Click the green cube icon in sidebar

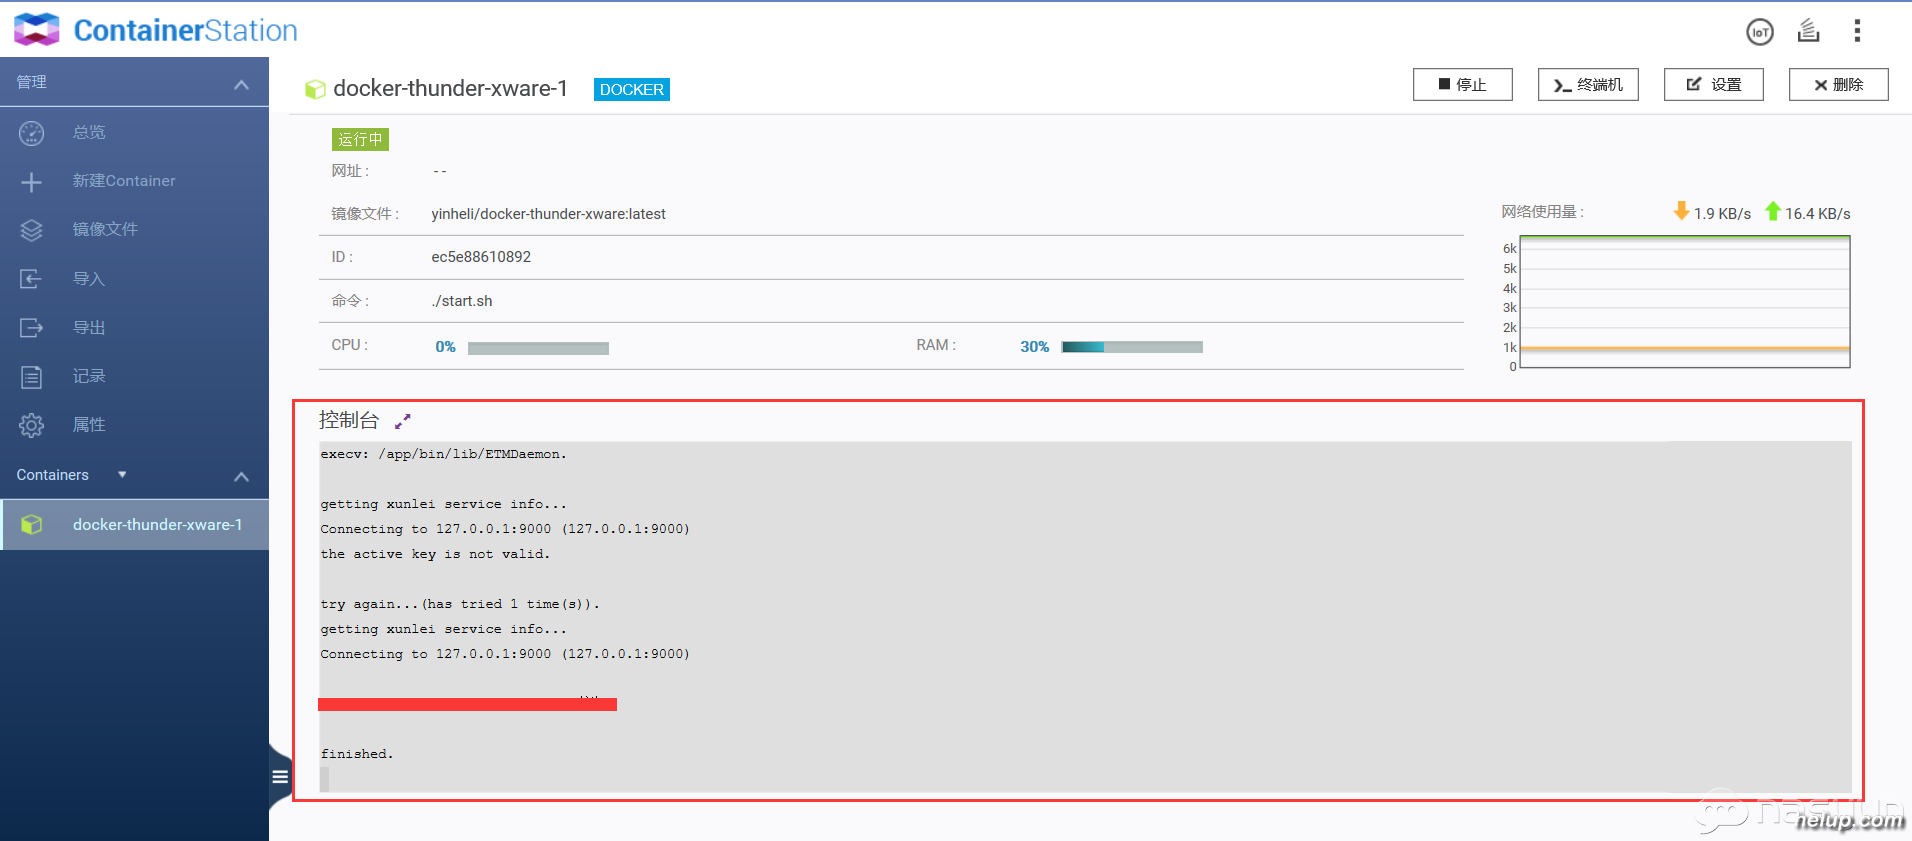pyautogui.click(x=32, y=524)
